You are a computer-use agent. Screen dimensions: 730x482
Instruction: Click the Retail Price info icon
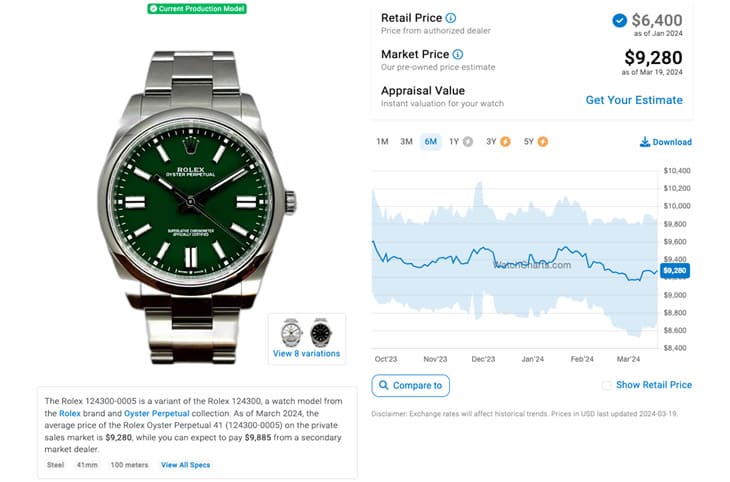click(x=451, y=18)
